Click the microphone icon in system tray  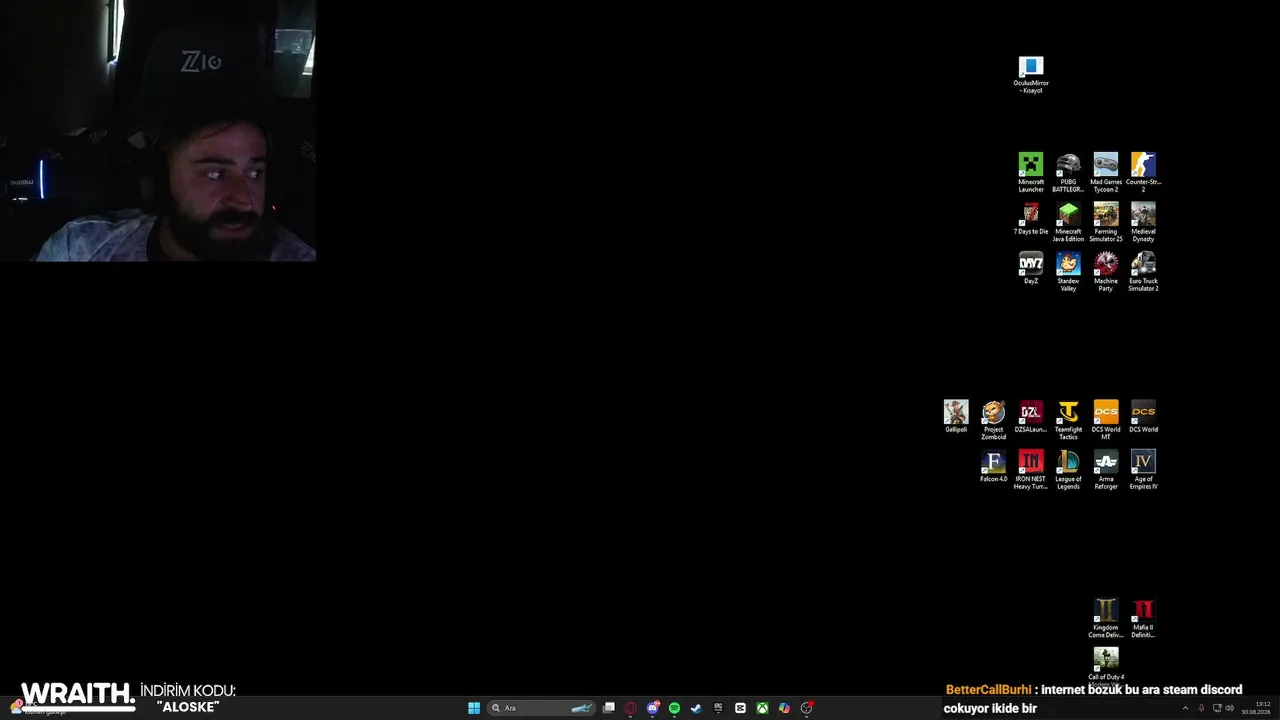[x=1201, y=708]
